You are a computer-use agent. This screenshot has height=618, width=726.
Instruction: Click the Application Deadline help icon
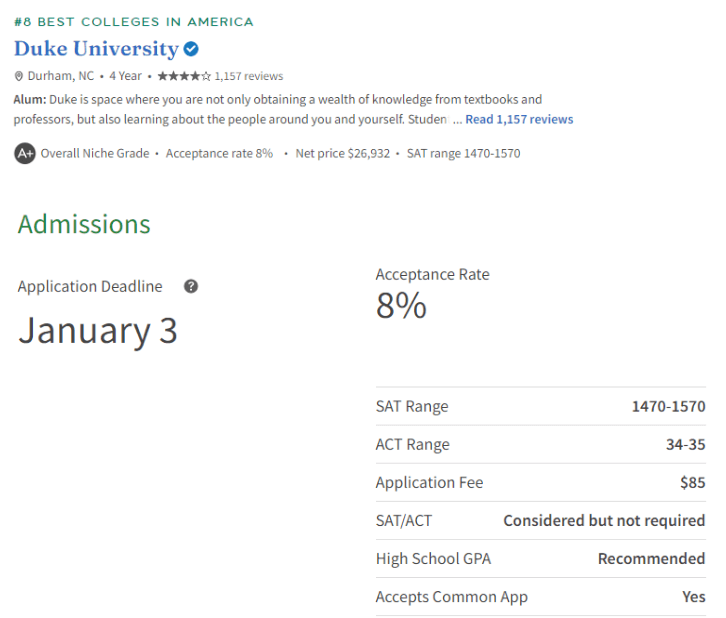point(191,287)
